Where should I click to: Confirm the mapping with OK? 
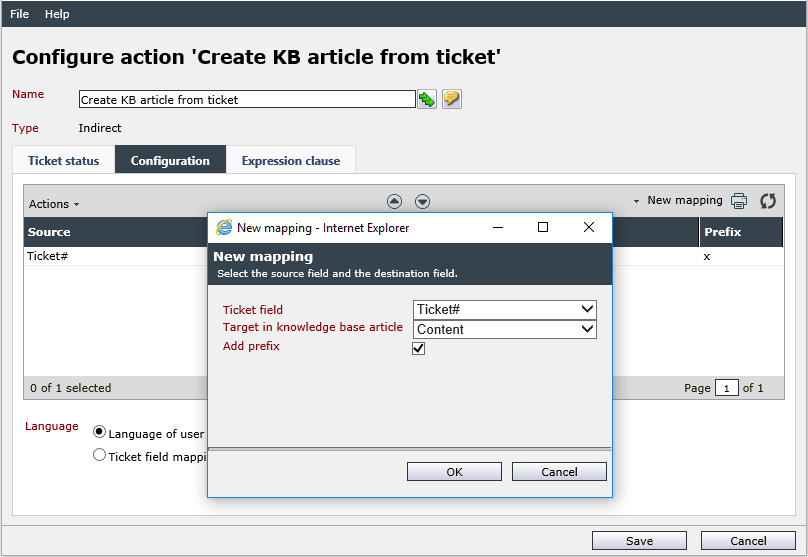pos(454,471)
